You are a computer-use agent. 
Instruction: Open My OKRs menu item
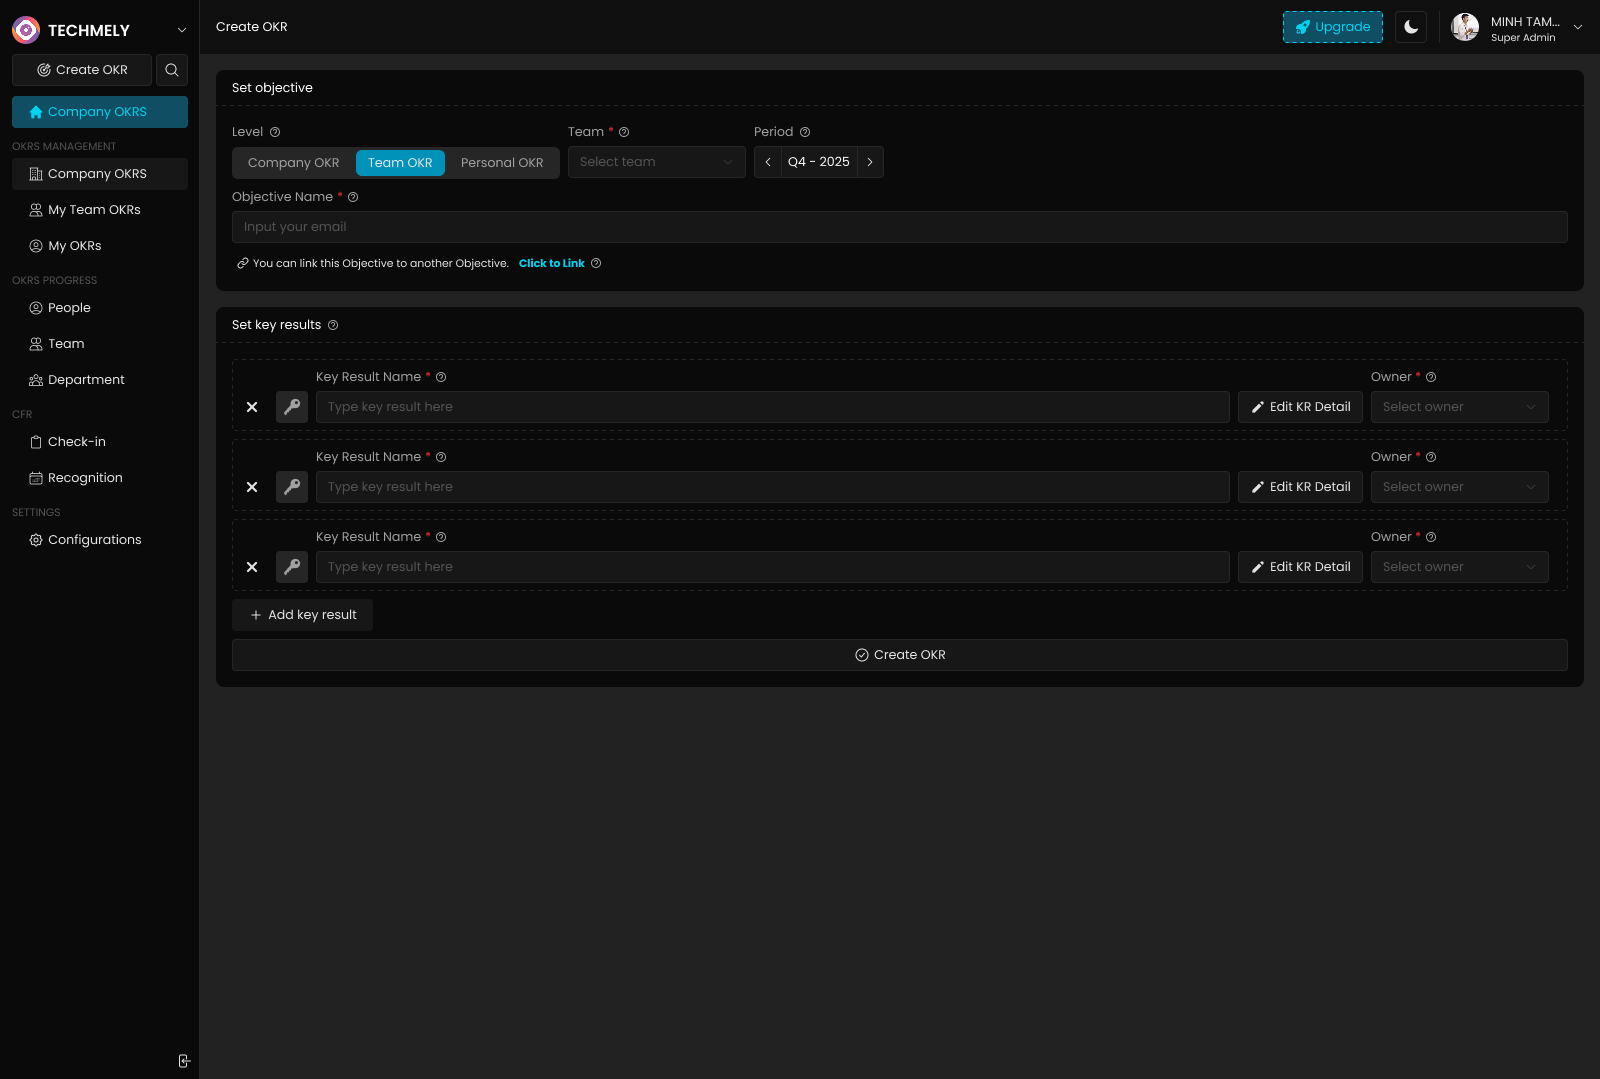tap(100, 246)
